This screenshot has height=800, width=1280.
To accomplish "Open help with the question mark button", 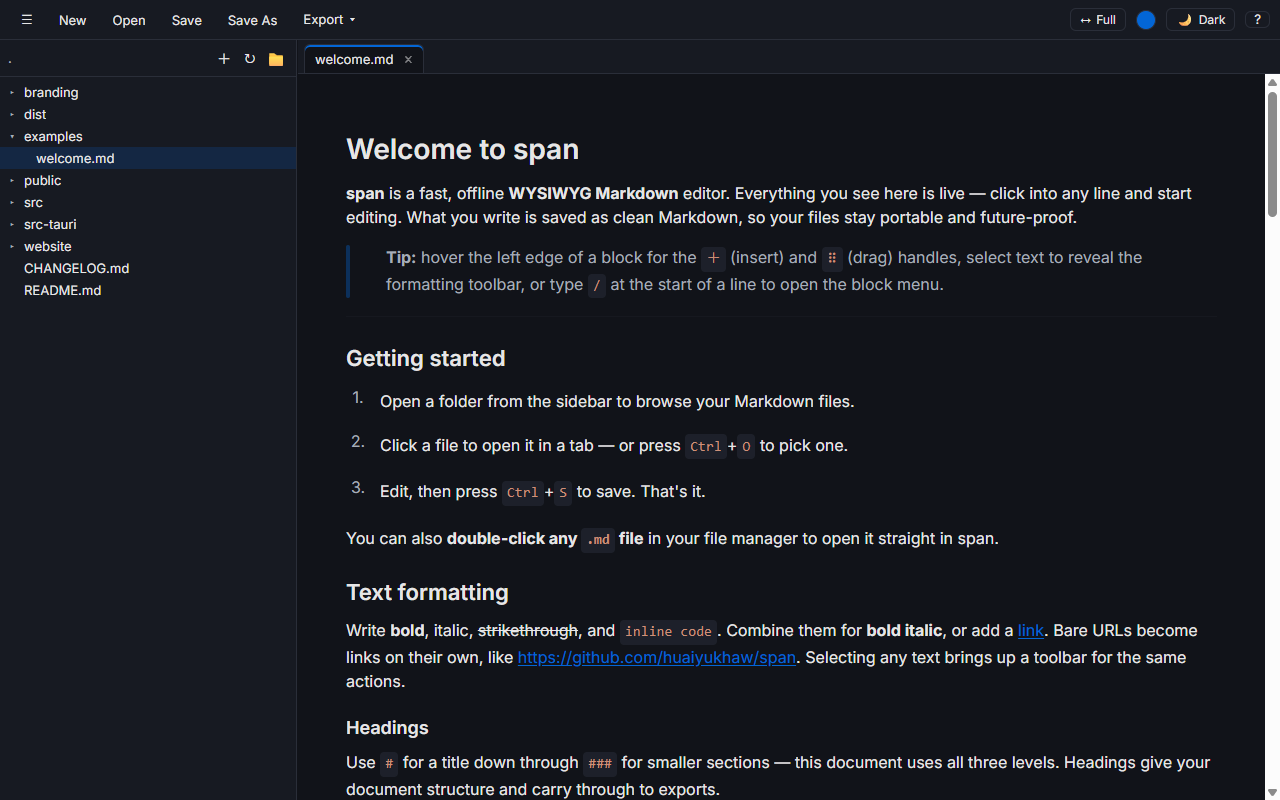I will point(1257,20).
